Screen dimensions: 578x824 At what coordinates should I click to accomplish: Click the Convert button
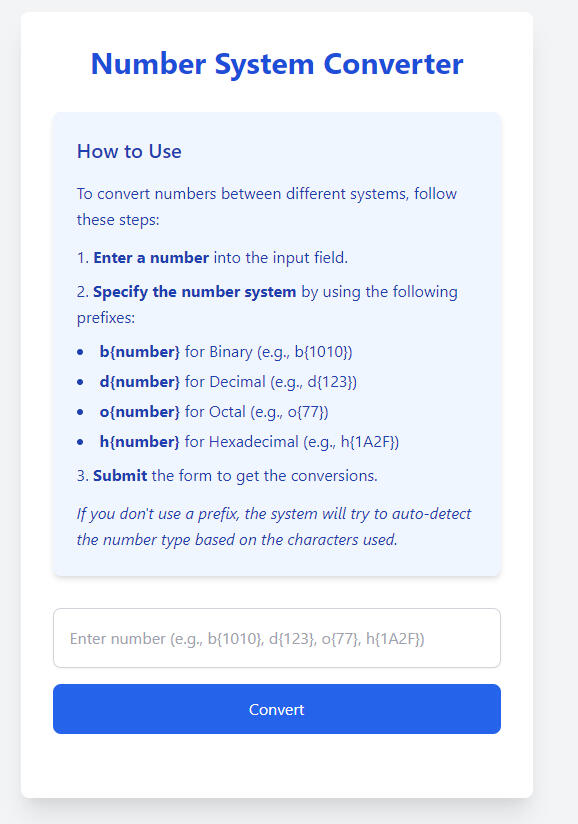[x=277, y=709]
